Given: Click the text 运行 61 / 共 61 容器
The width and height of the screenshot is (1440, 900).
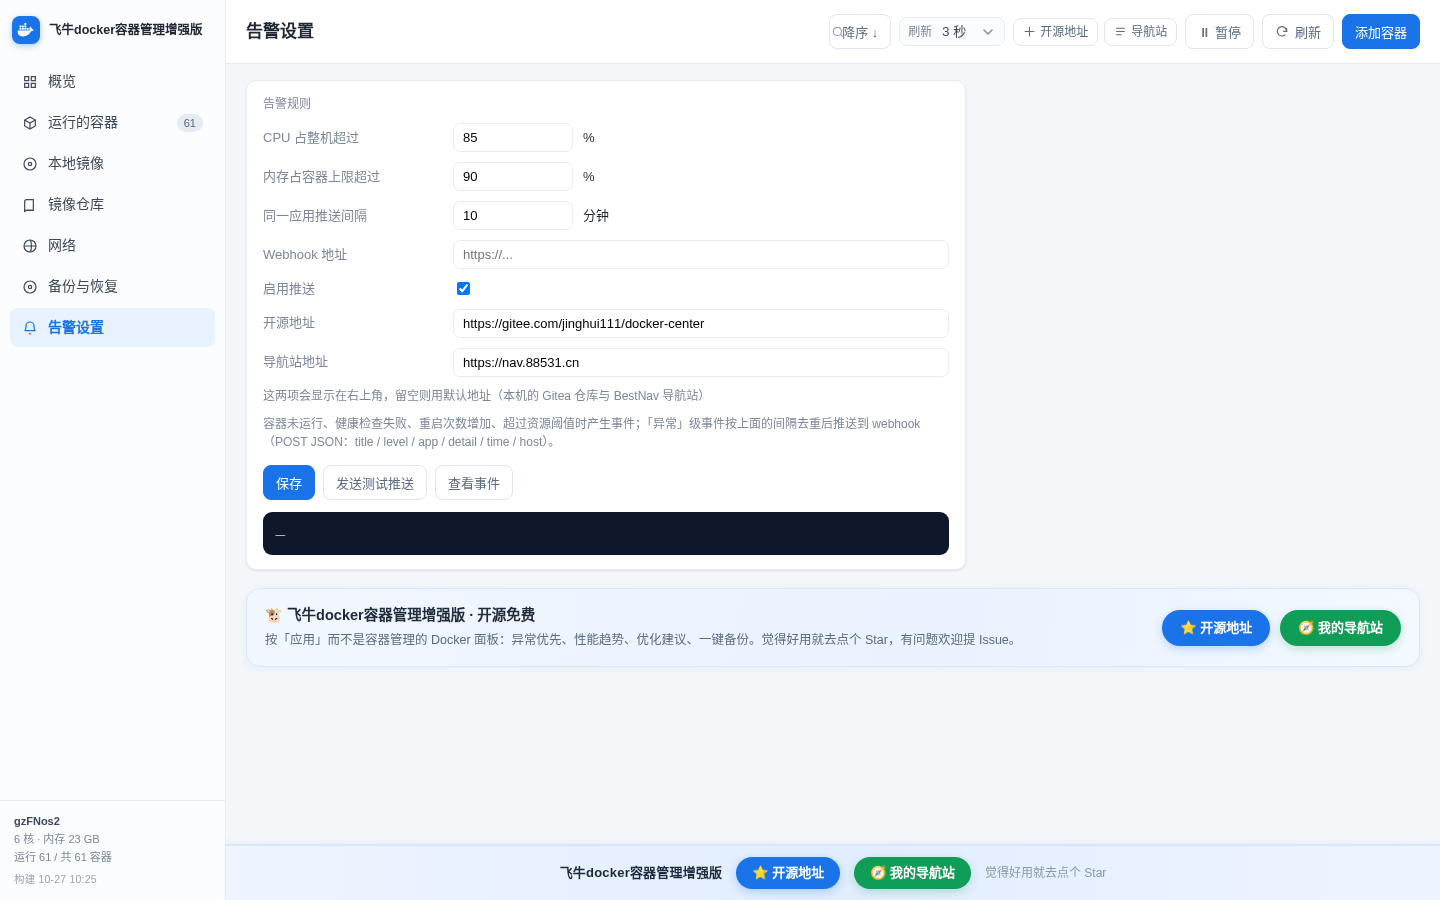Looking at the screenshot, I should click(x=63, y=857).
